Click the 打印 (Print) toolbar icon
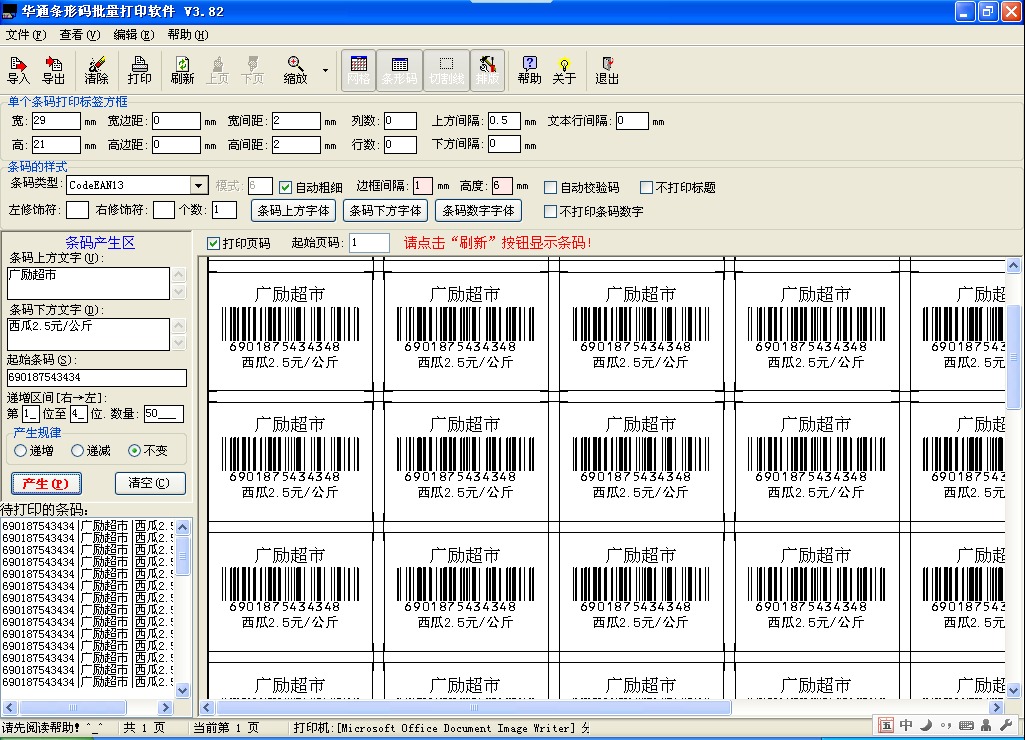 (x=140, y=69)
